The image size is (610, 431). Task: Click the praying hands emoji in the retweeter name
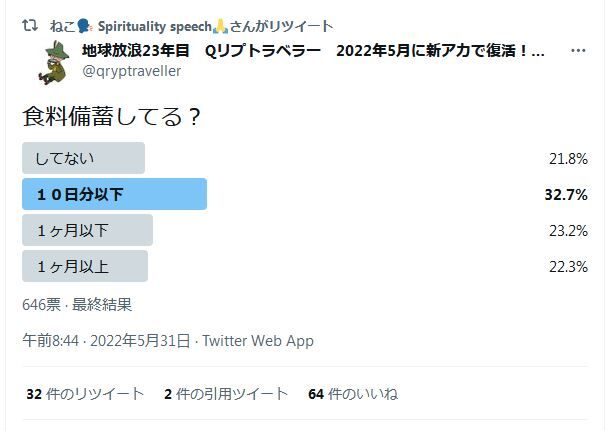pos(220,26)
